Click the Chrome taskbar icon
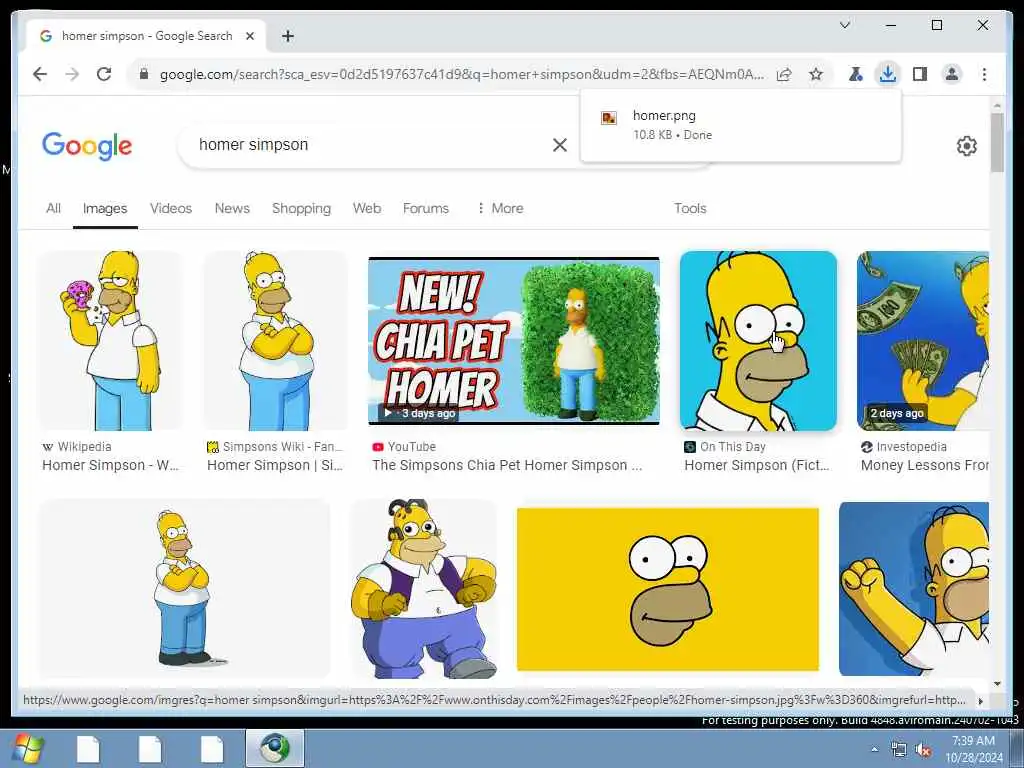1024x768 pixels. 275,748
